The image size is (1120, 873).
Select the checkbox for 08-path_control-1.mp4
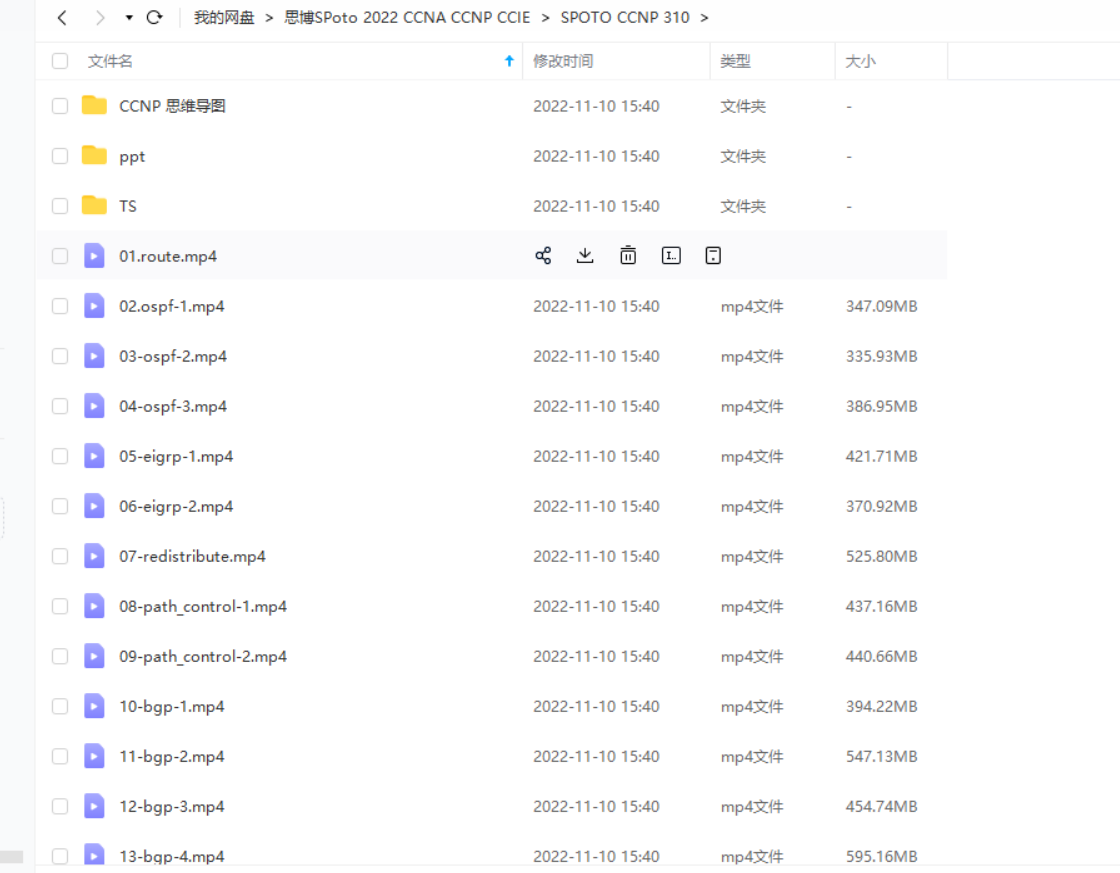point(60,607)
